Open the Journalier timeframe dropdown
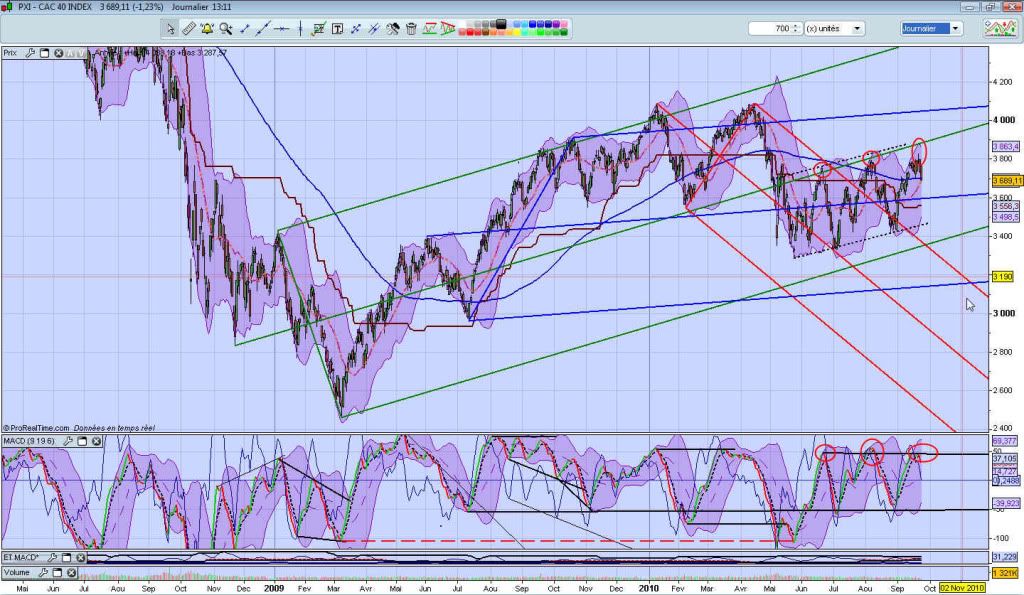 coord(955,28)
